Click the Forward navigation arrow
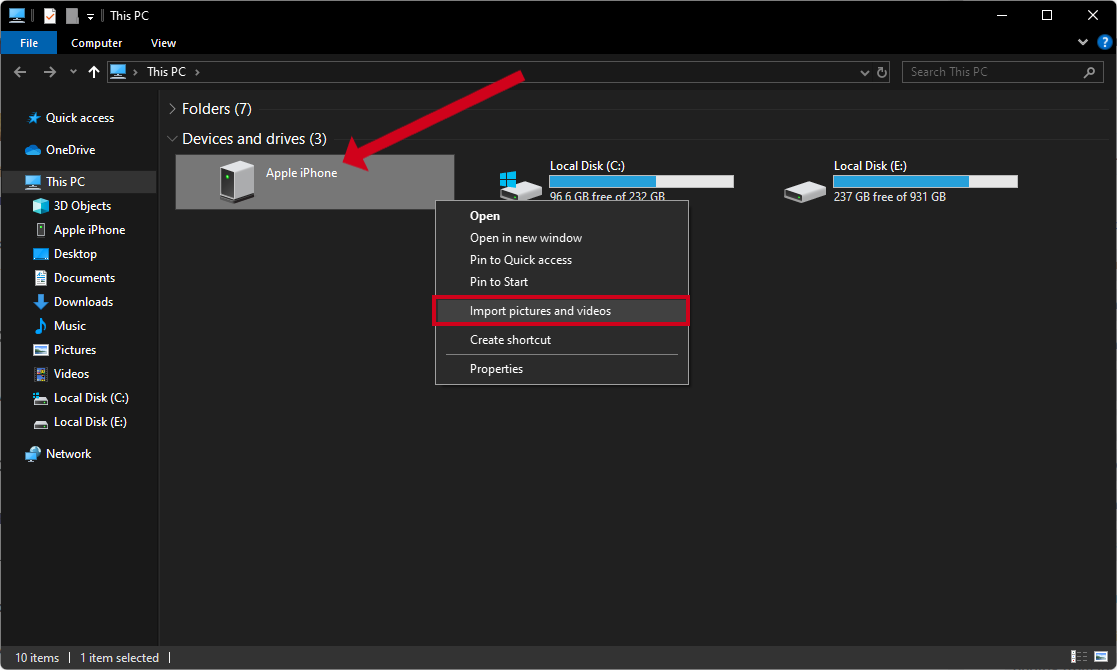 pyautogui.click(x=49, y=72)
